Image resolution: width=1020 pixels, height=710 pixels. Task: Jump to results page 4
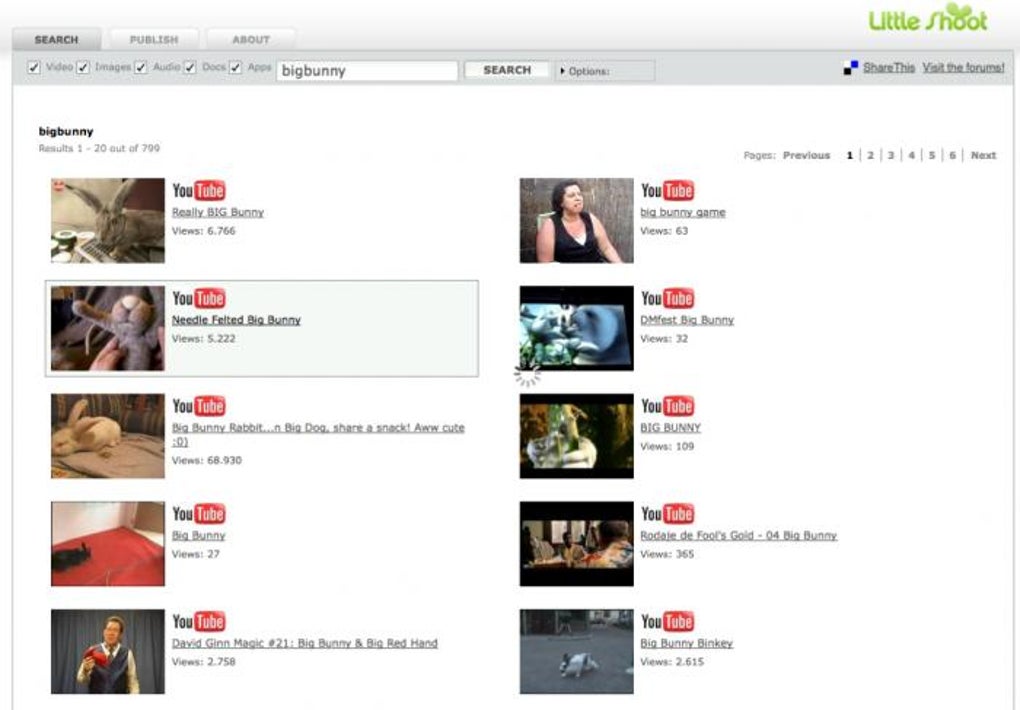click(x=911, y=155)
